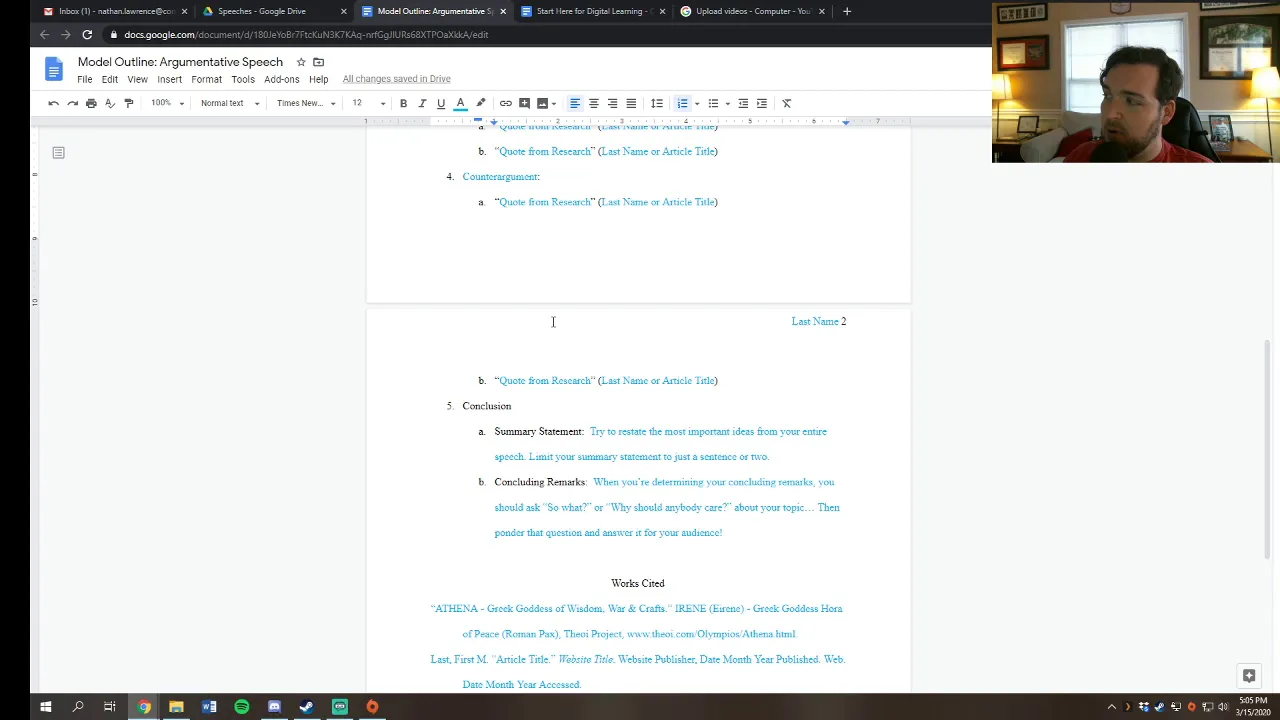Reload the page in Chrome
1280x720 pixels.
(x=87, y=35)
